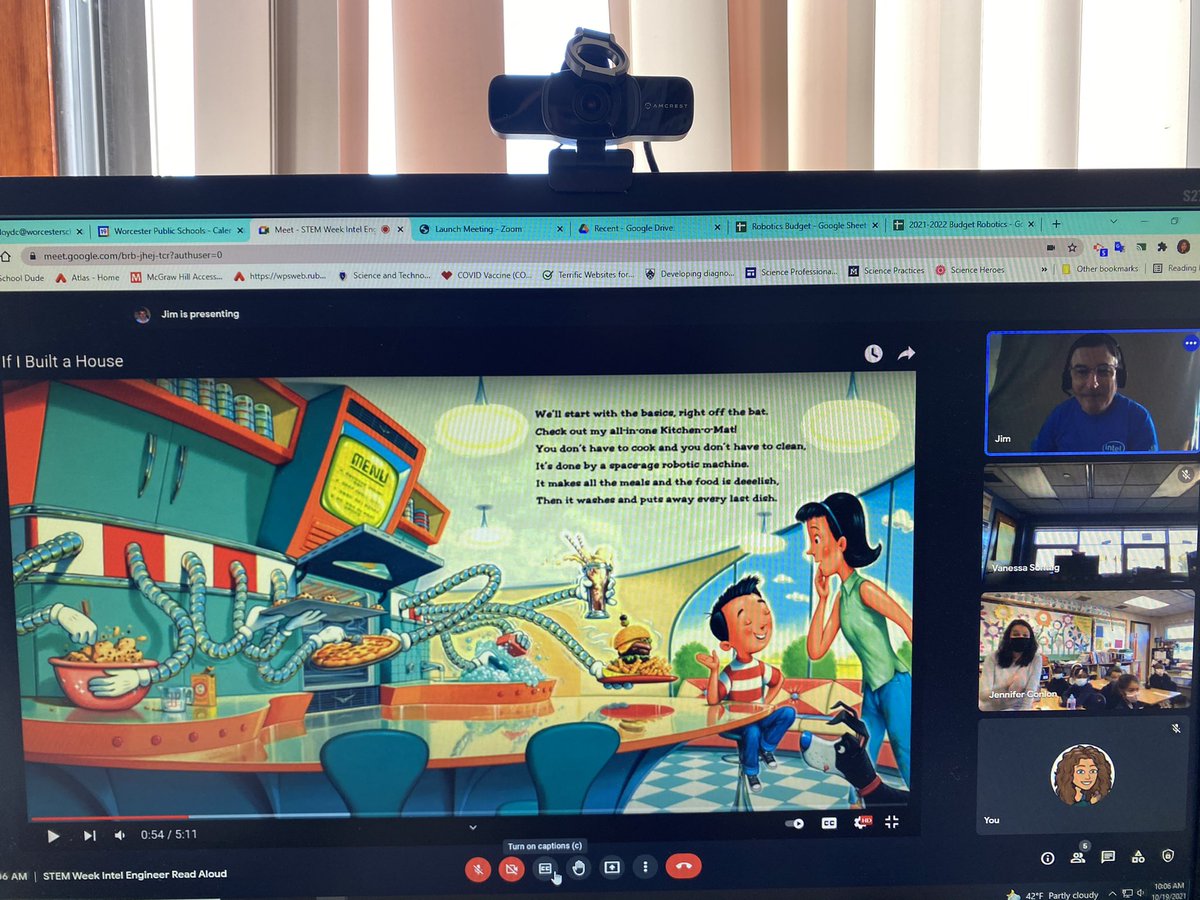The image size is (1200, 900).
Task: Open Developing diagnostic bookmark
Action: point(690,272)
